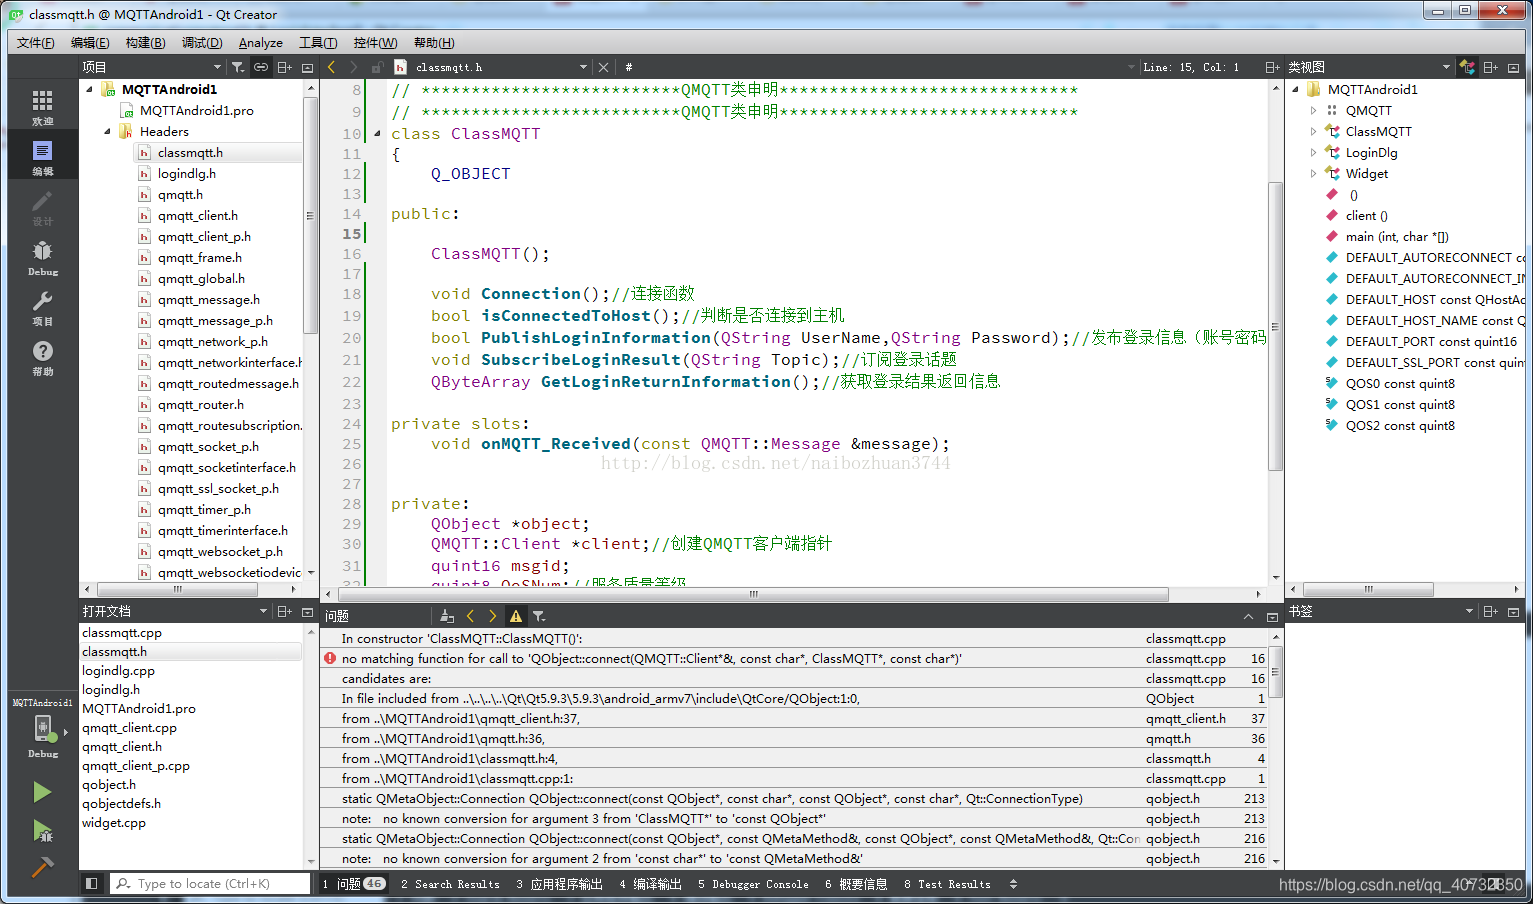Close the classmqtt.h editor document
Image resolution: width=1533 pixels, height=904 pixels.
point(603,67)
